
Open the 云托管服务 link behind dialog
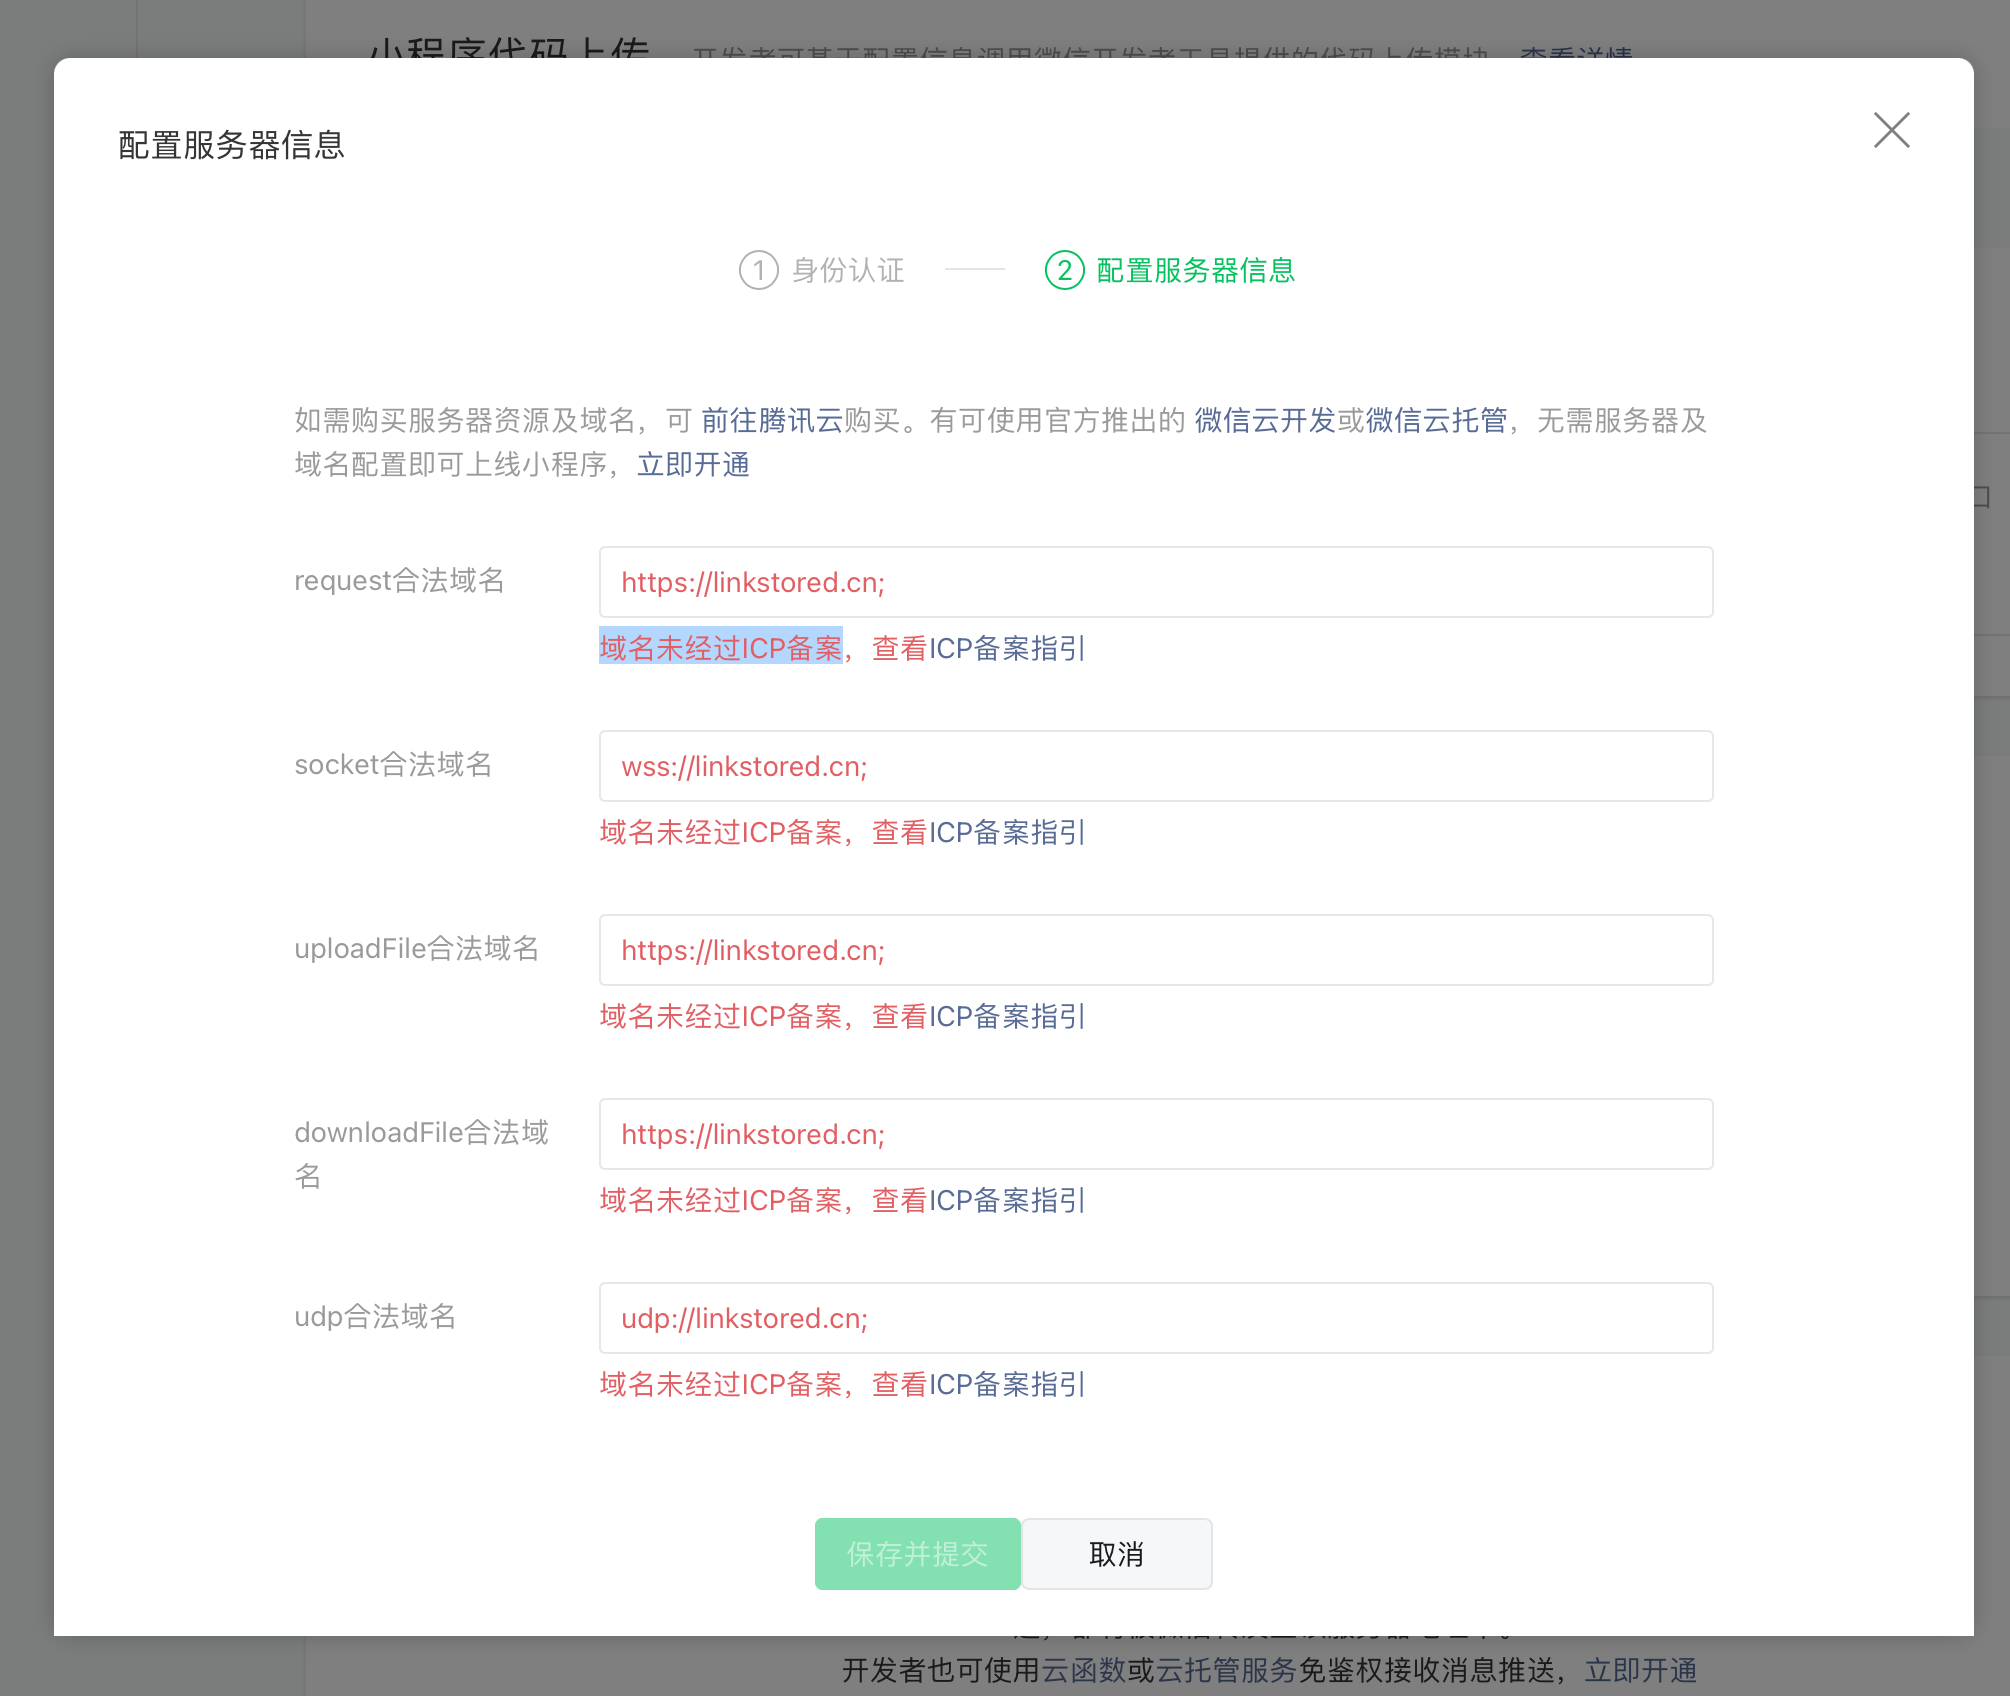[1225, 1670]
